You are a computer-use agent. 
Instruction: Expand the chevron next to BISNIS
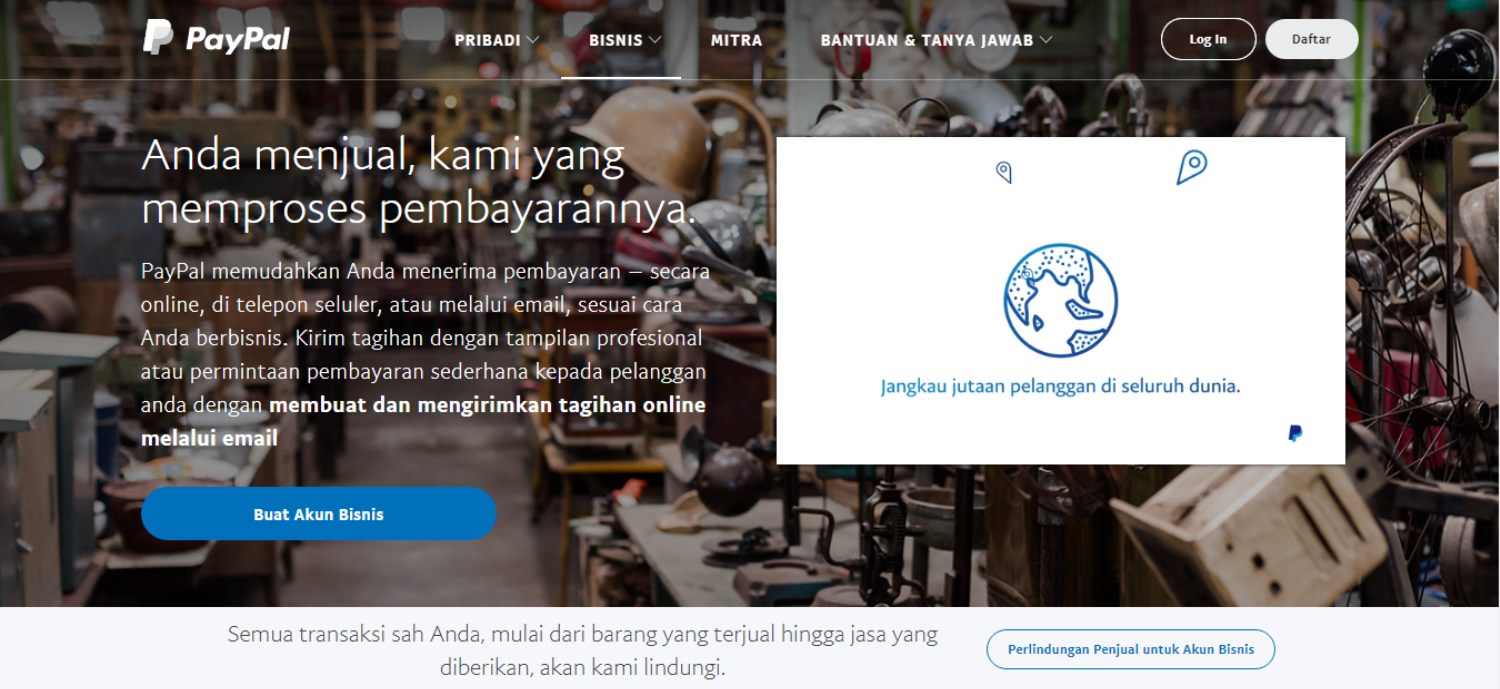pyautogui.click(x=655, y=40)
